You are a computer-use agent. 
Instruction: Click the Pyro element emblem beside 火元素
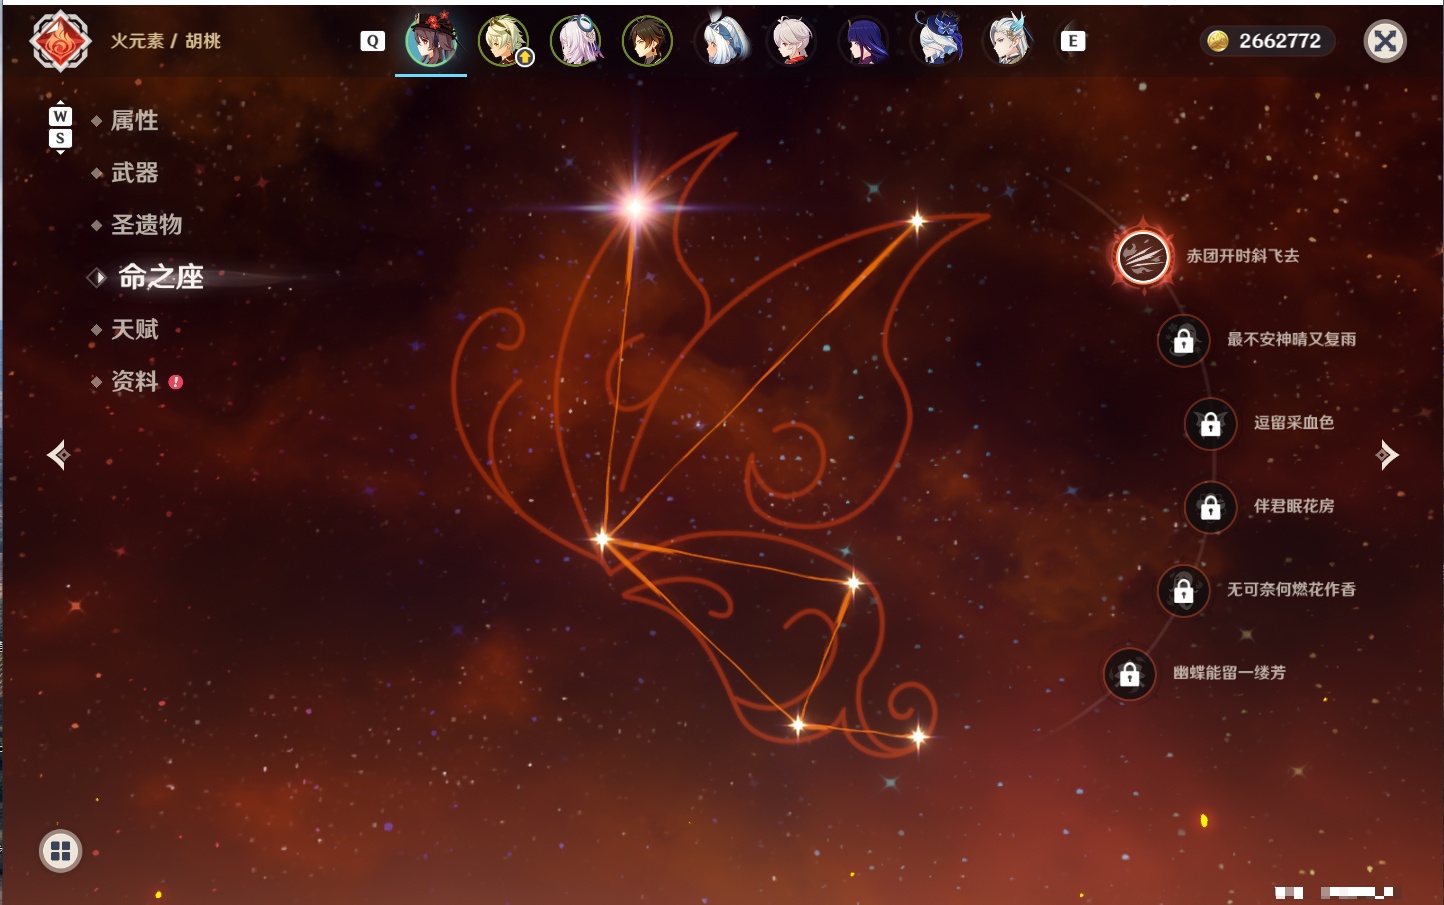click(x=60, y=41)
